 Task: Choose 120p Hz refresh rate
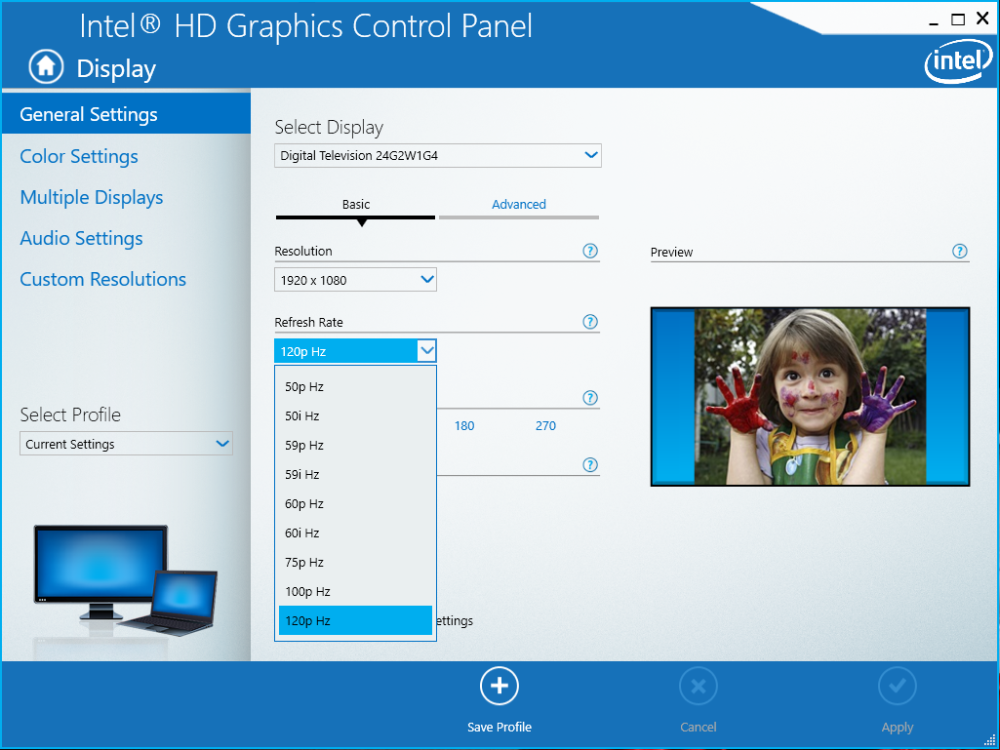coord(355,621)
